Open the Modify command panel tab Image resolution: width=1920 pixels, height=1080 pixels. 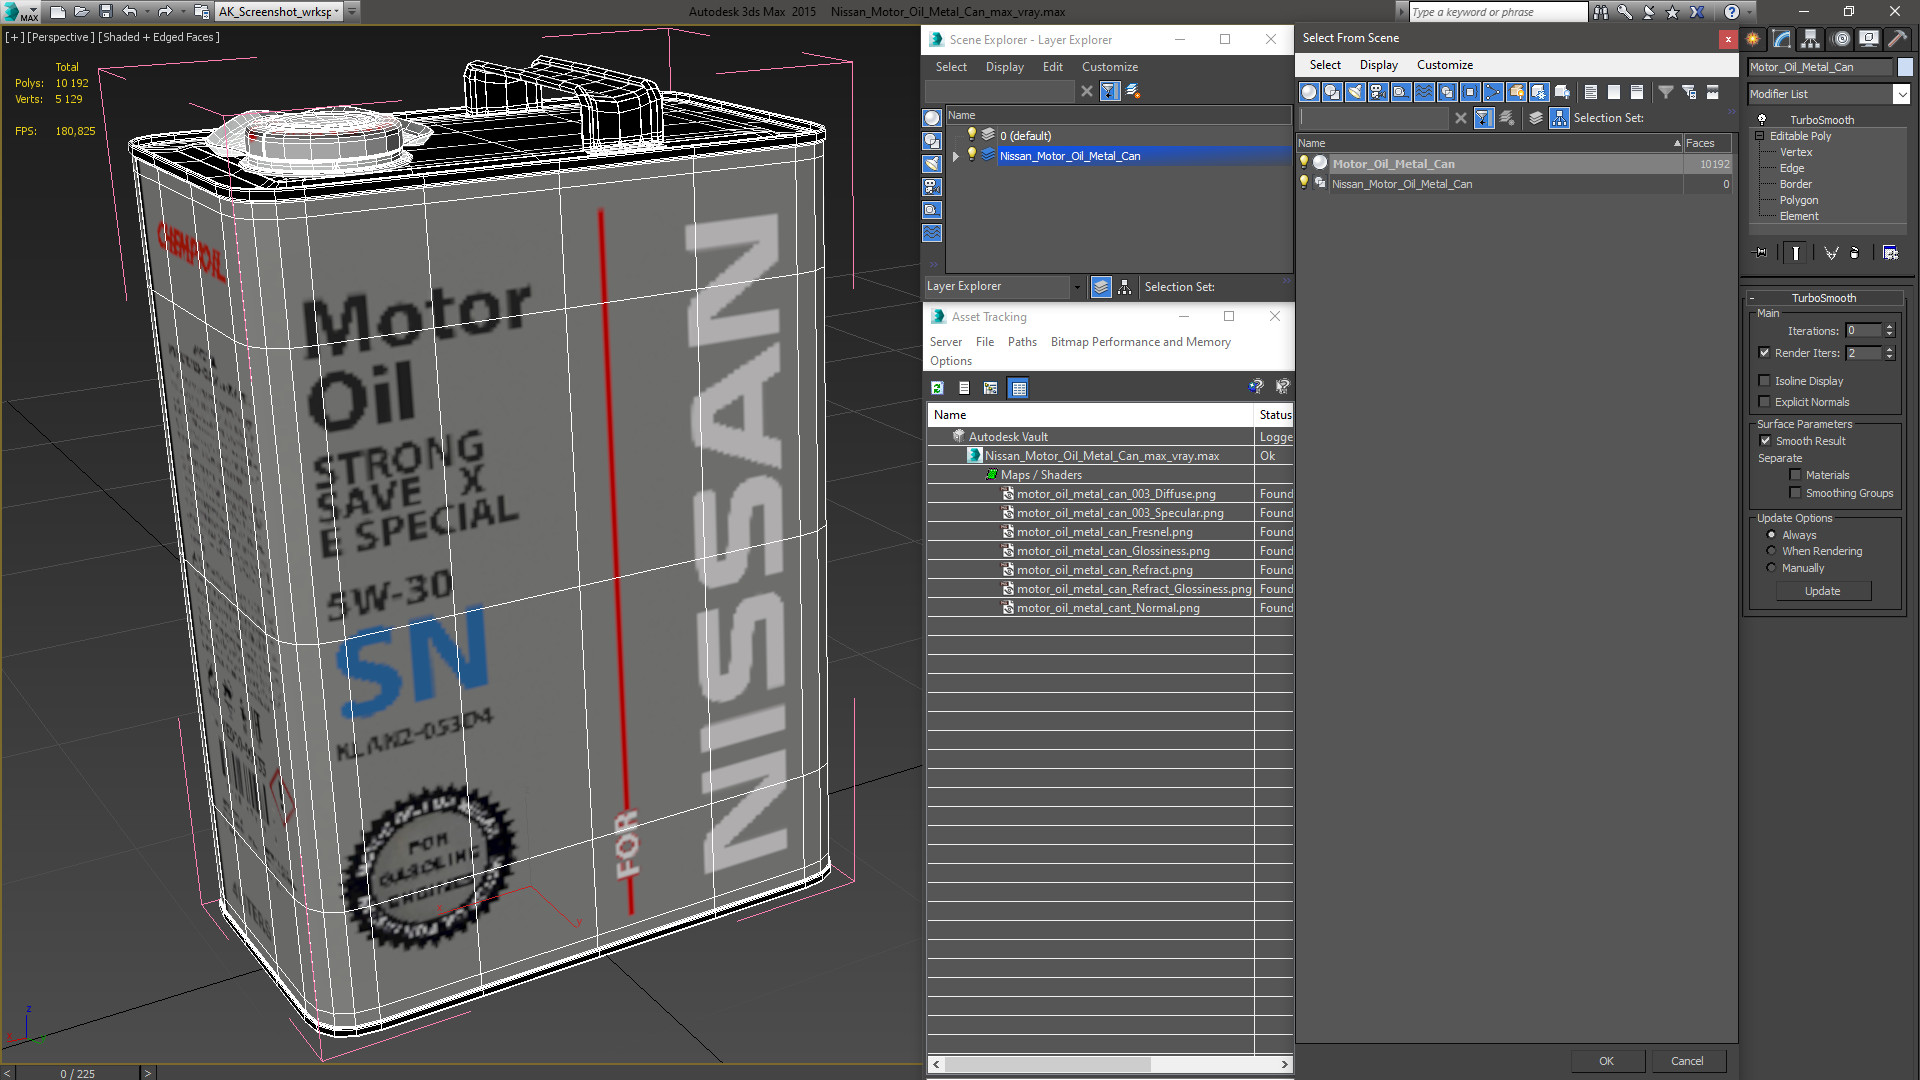tap(1782, 39)
